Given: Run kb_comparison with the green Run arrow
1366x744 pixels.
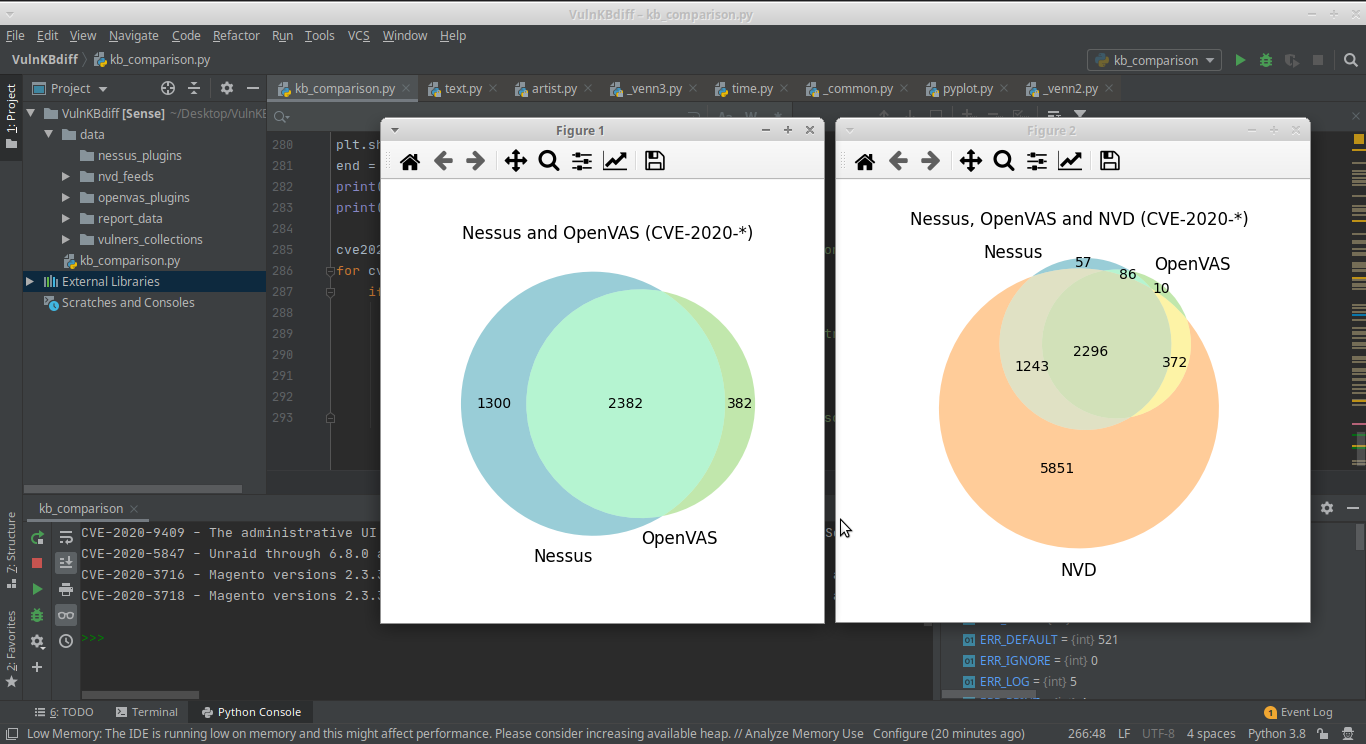Looking at the screenshot, I should point(1240,59).
